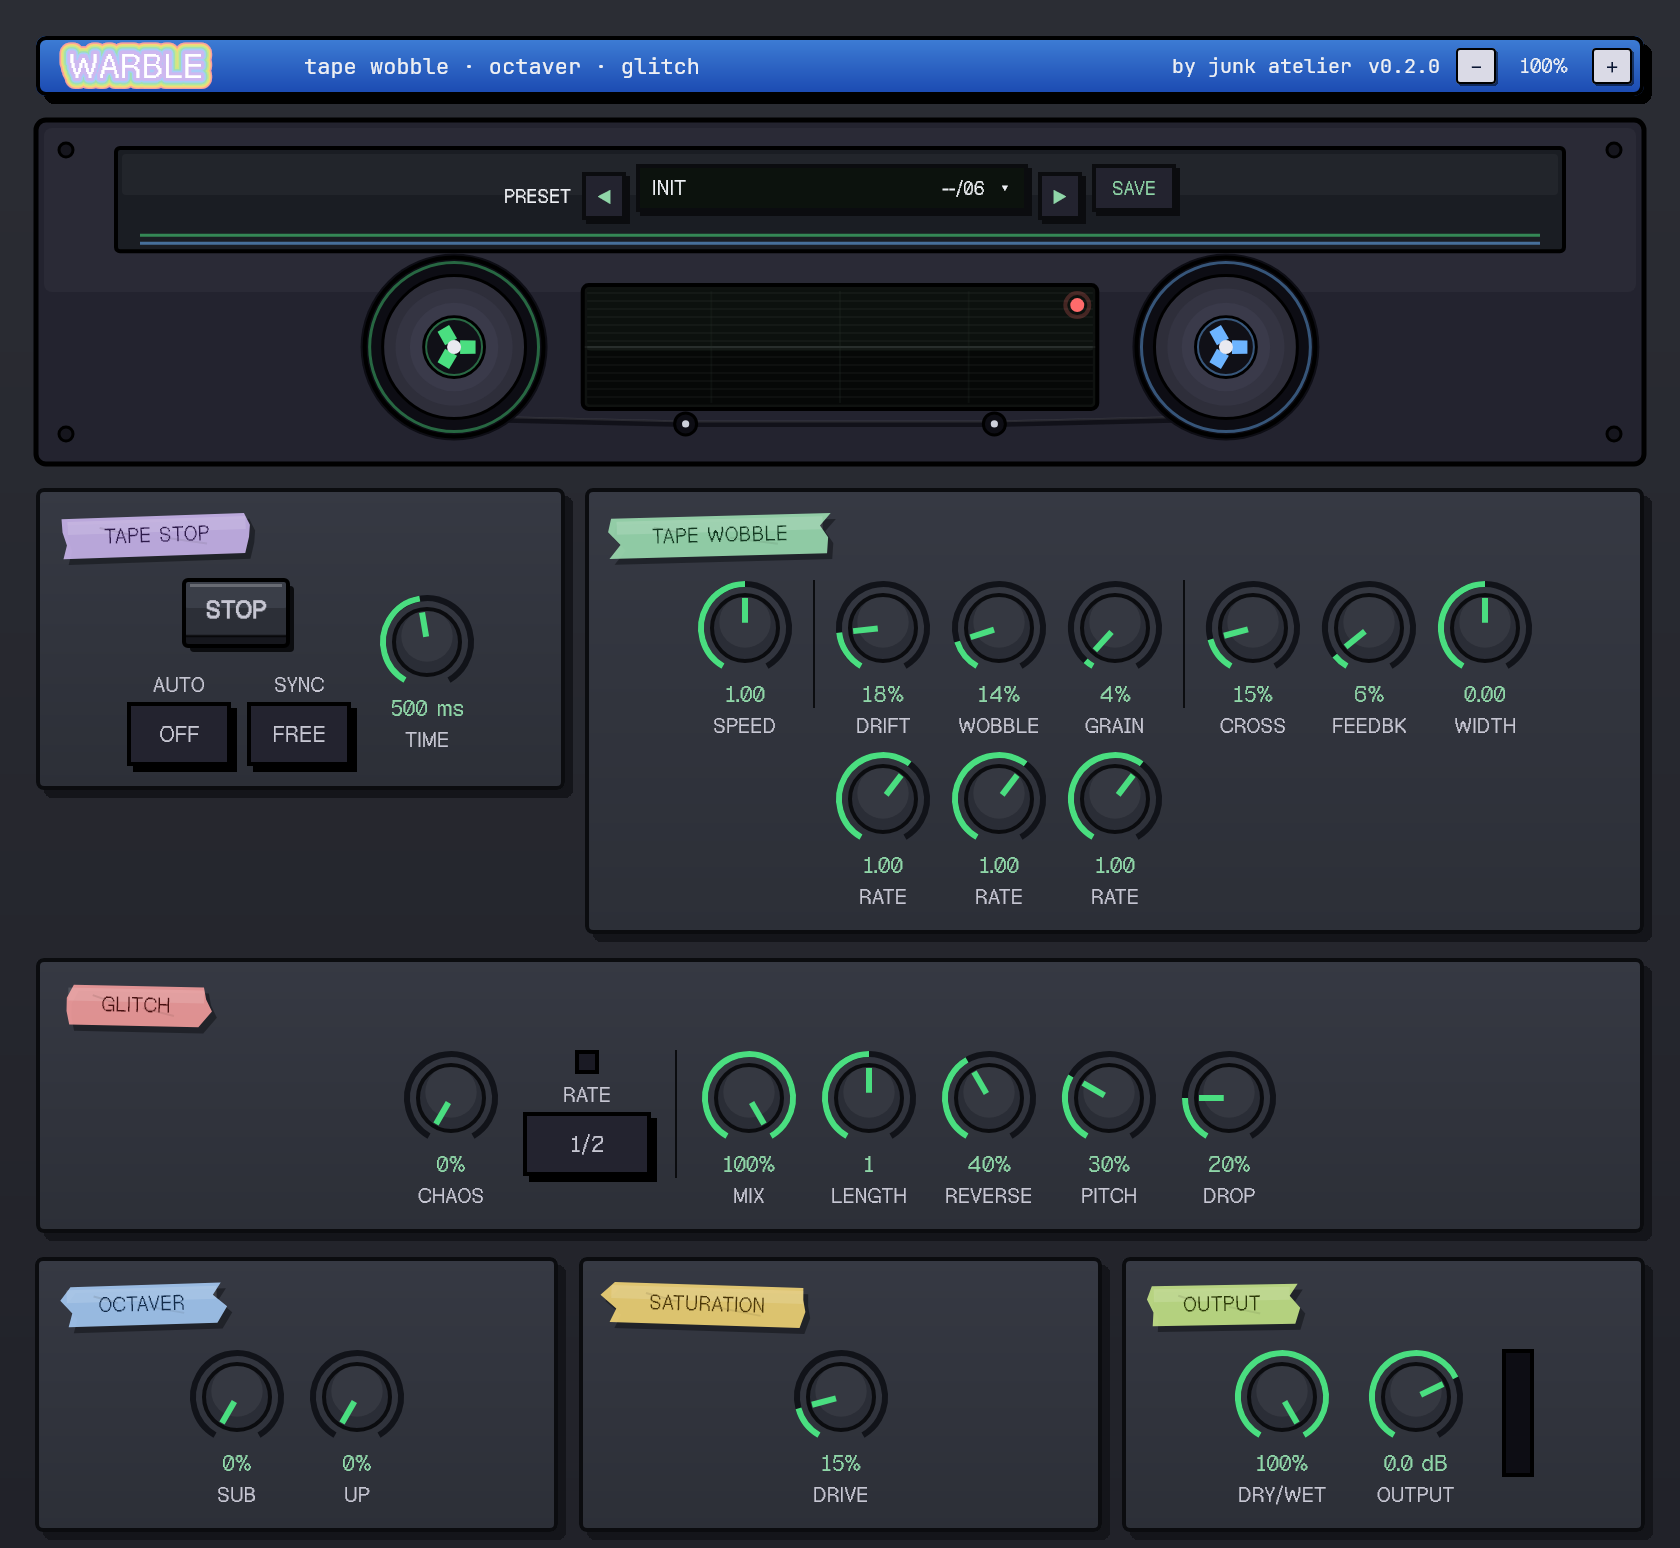Adjust the OUTPUT gain knob
The image size is (1680, 1548).
click(x=1416, y=1397)
